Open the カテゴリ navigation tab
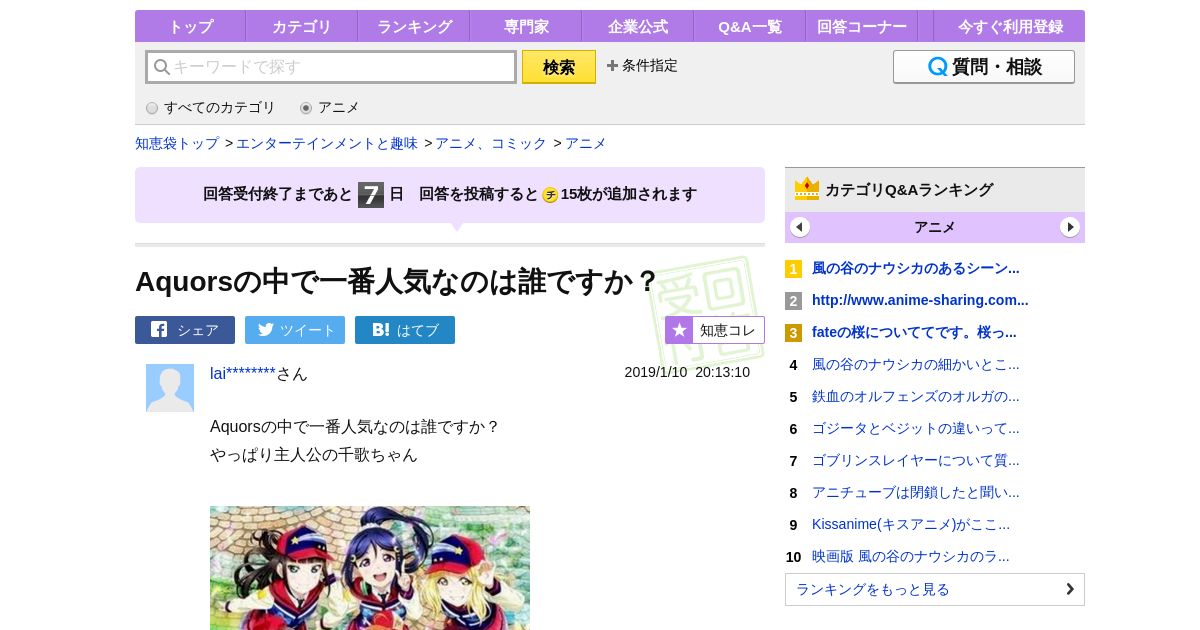Screen dimensions: 1200x630 coord(301,26)
